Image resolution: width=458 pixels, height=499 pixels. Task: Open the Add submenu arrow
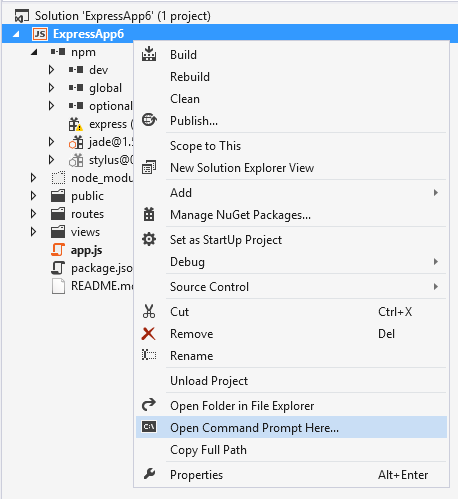coord(436,193)
